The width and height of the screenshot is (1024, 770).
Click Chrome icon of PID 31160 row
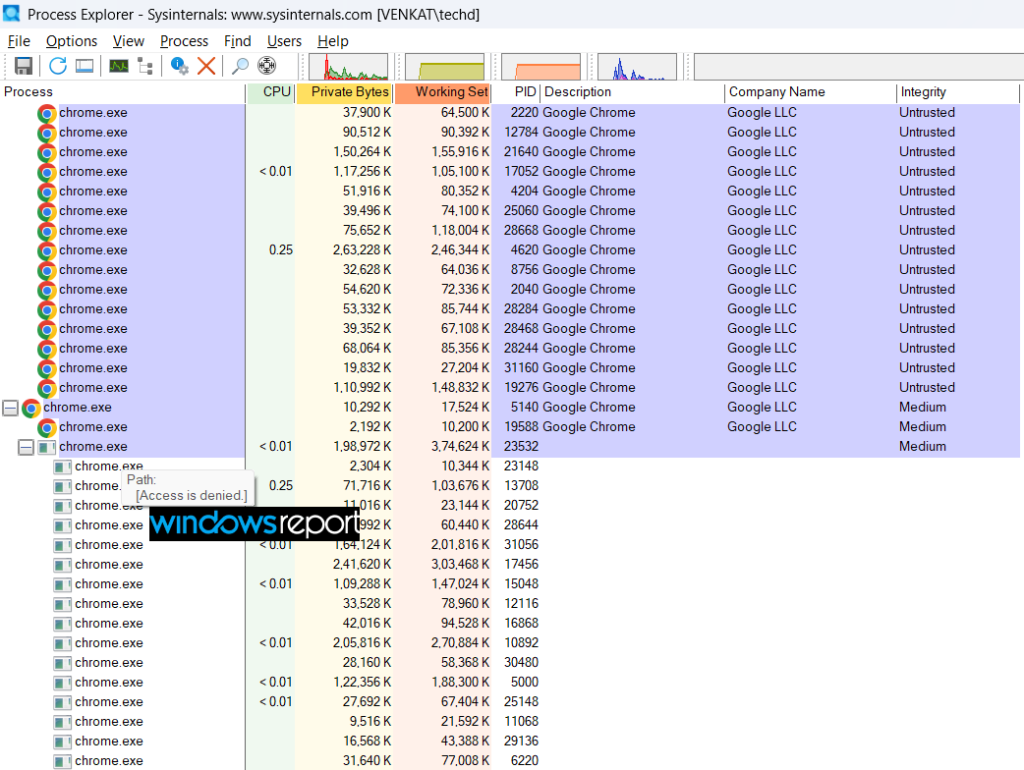point(46,369)
